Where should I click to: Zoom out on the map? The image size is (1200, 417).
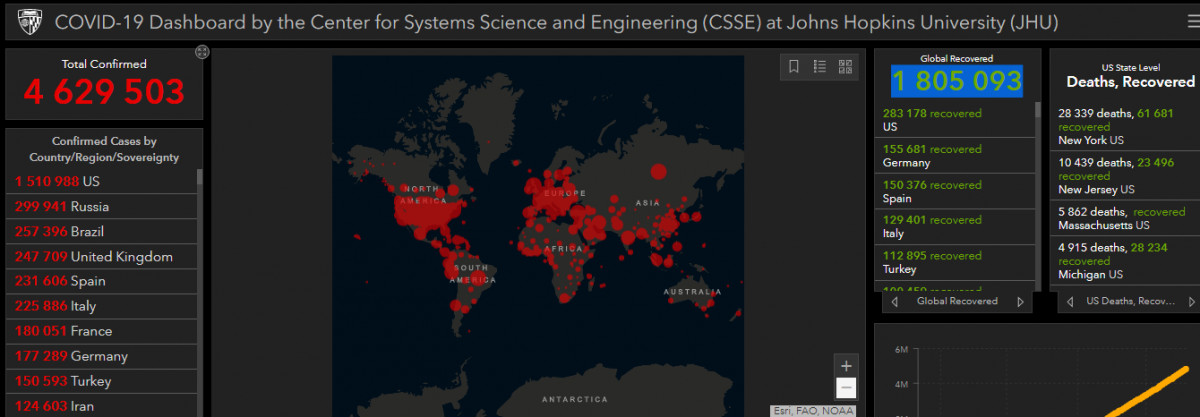(846, 387)
